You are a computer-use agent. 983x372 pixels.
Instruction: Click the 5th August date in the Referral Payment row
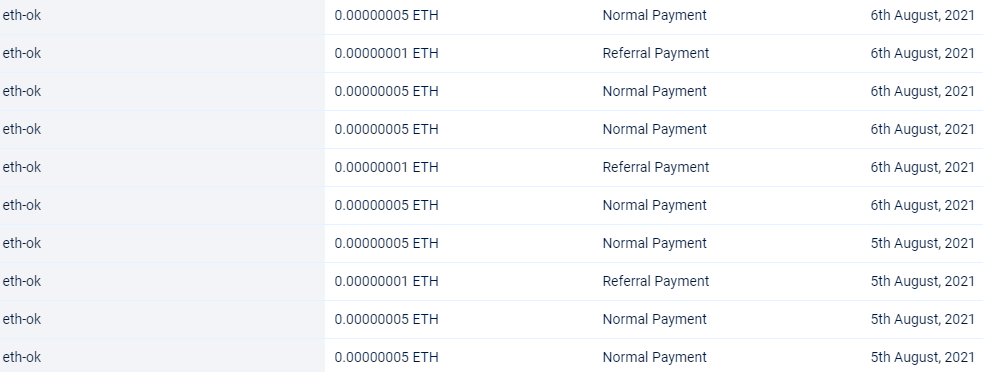coord(922,281)
